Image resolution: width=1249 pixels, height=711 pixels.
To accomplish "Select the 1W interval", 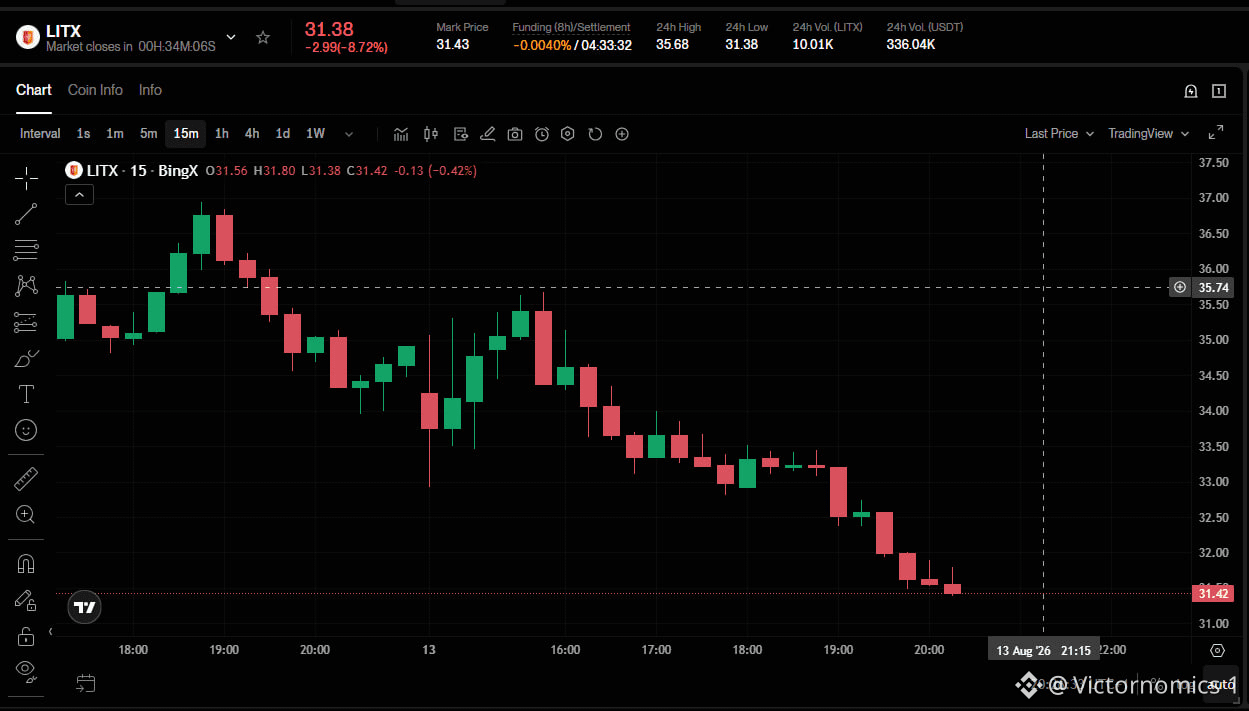I will coord(315,134).
